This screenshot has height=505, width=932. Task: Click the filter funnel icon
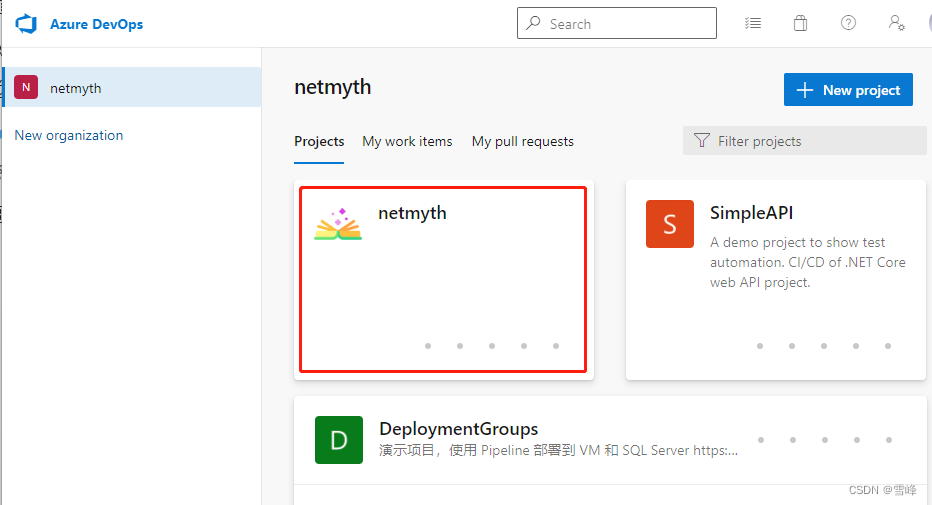pos(702,141)
